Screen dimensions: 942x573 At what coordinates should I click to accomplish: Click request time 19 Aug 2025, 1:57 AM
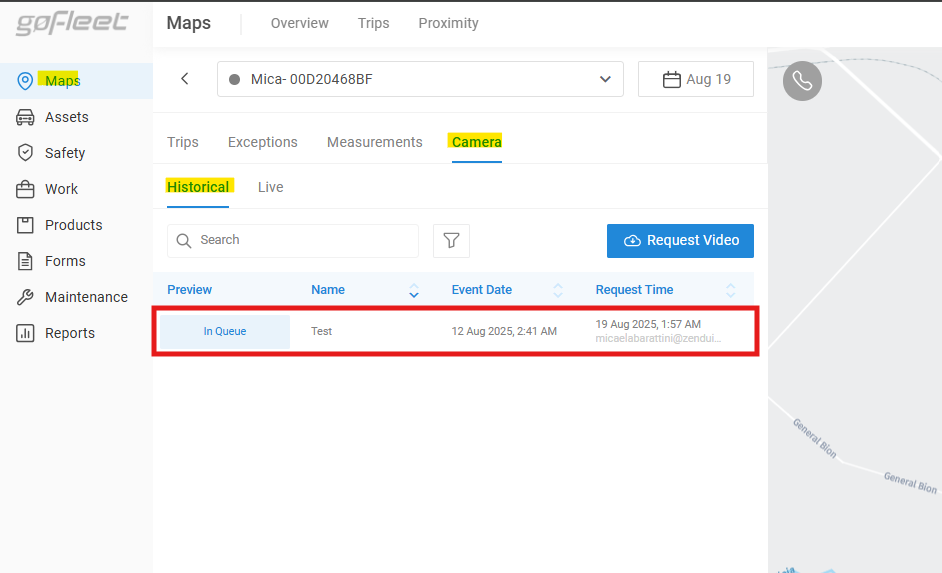[648, 324]
